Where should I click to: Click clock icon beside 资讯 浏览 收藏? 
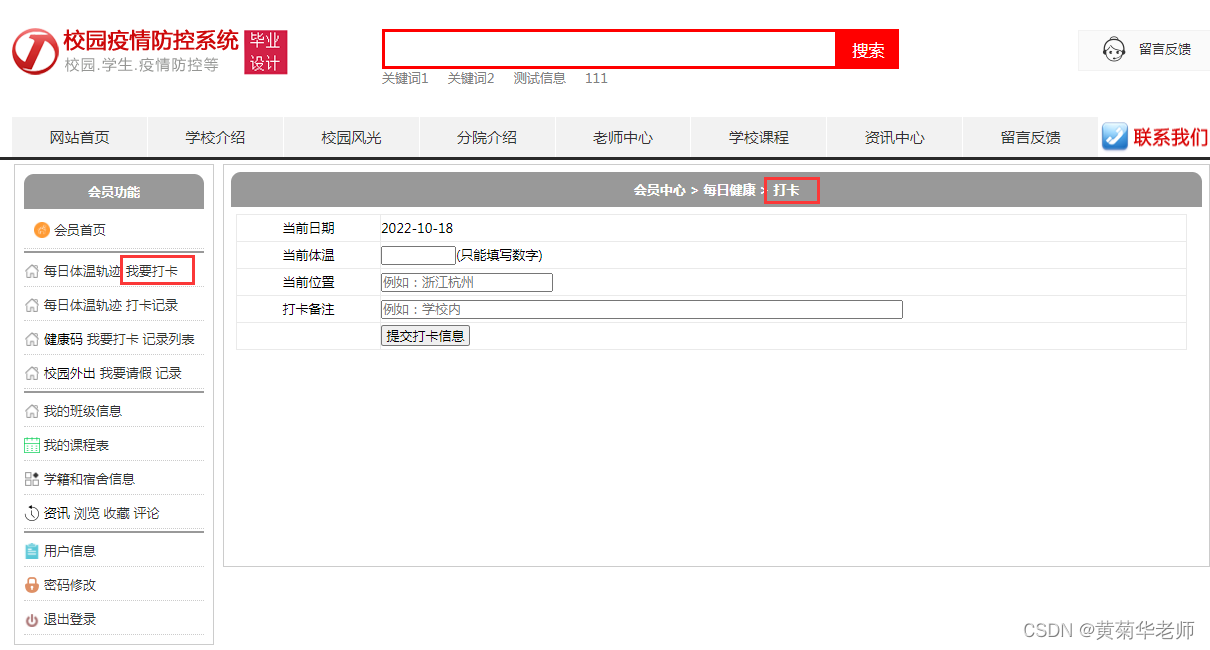[x=32, y=513]
